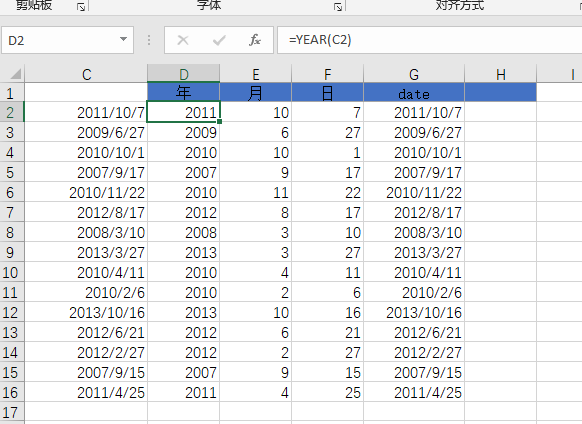Viewport: 582px width, 424px height.
Task: Click the cancel entry X icon
Action: [183, 40]
